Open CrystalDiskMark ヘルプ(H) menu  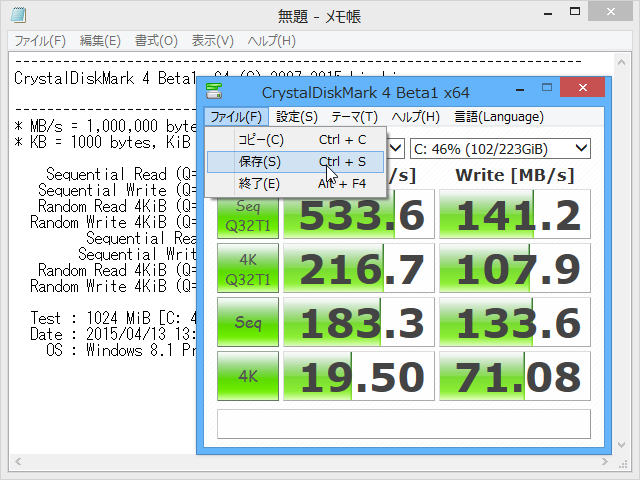(x=416, y=117)
